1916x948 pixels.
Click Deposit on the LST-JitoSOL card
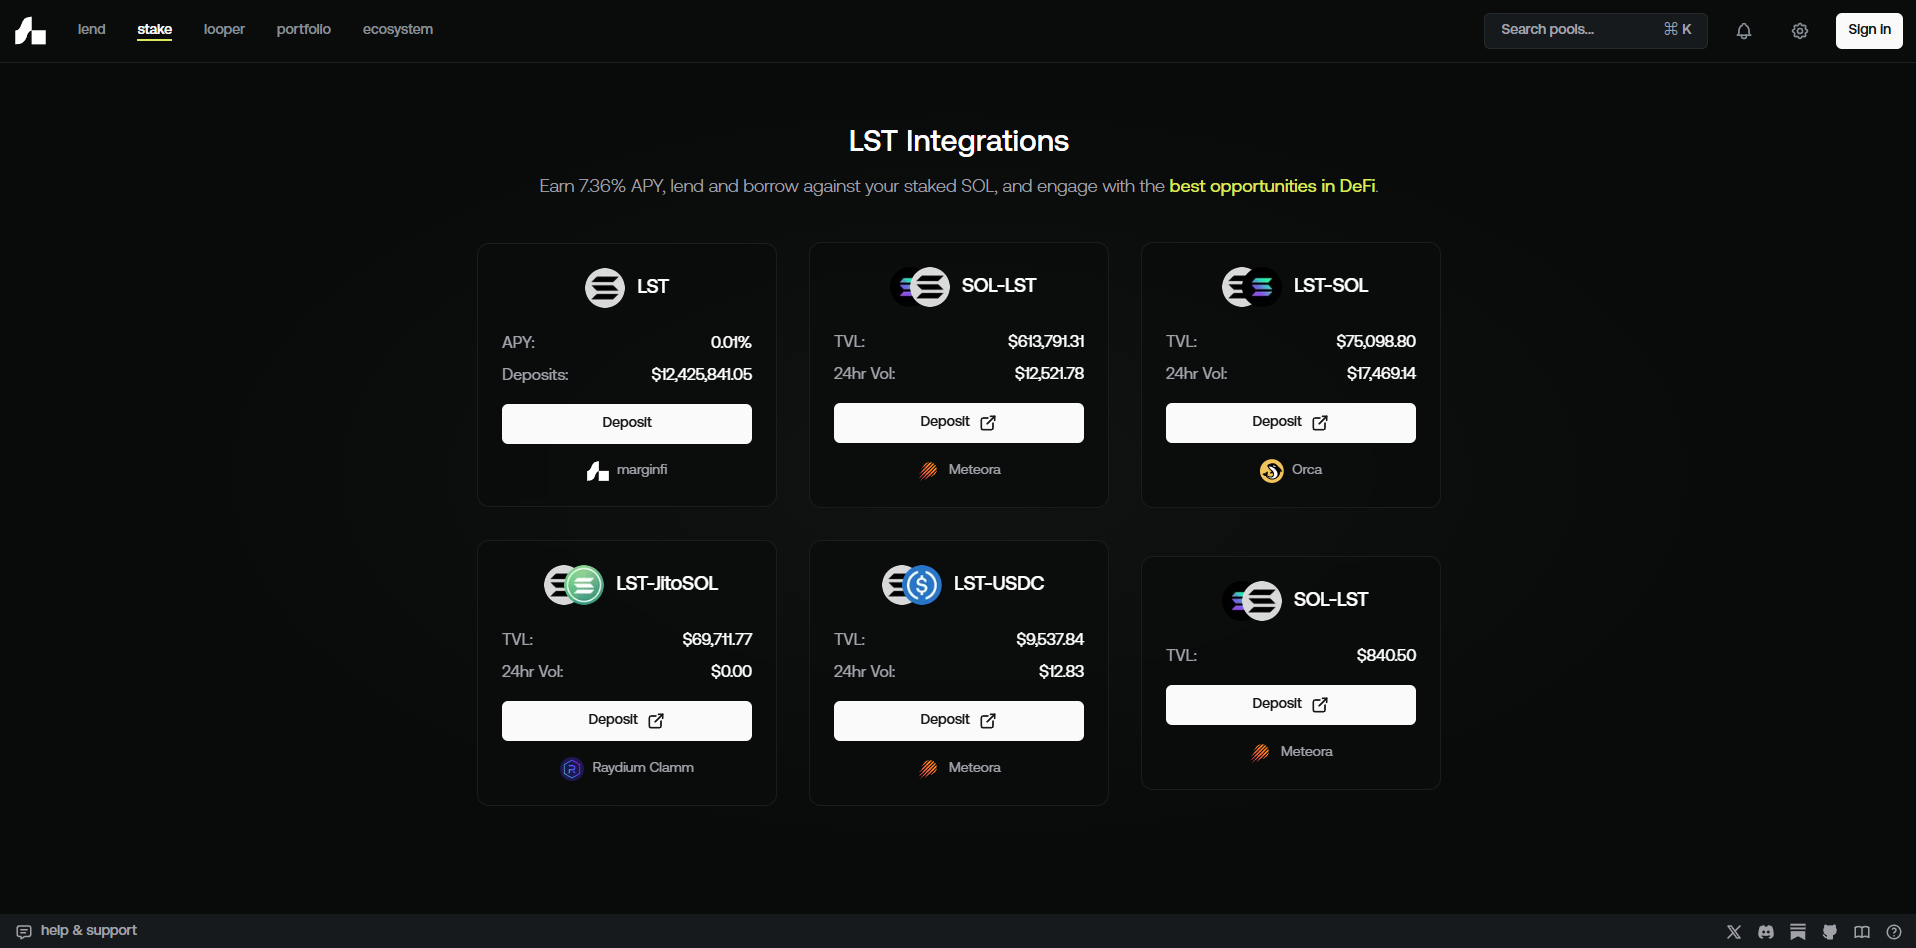click(627, 720)
